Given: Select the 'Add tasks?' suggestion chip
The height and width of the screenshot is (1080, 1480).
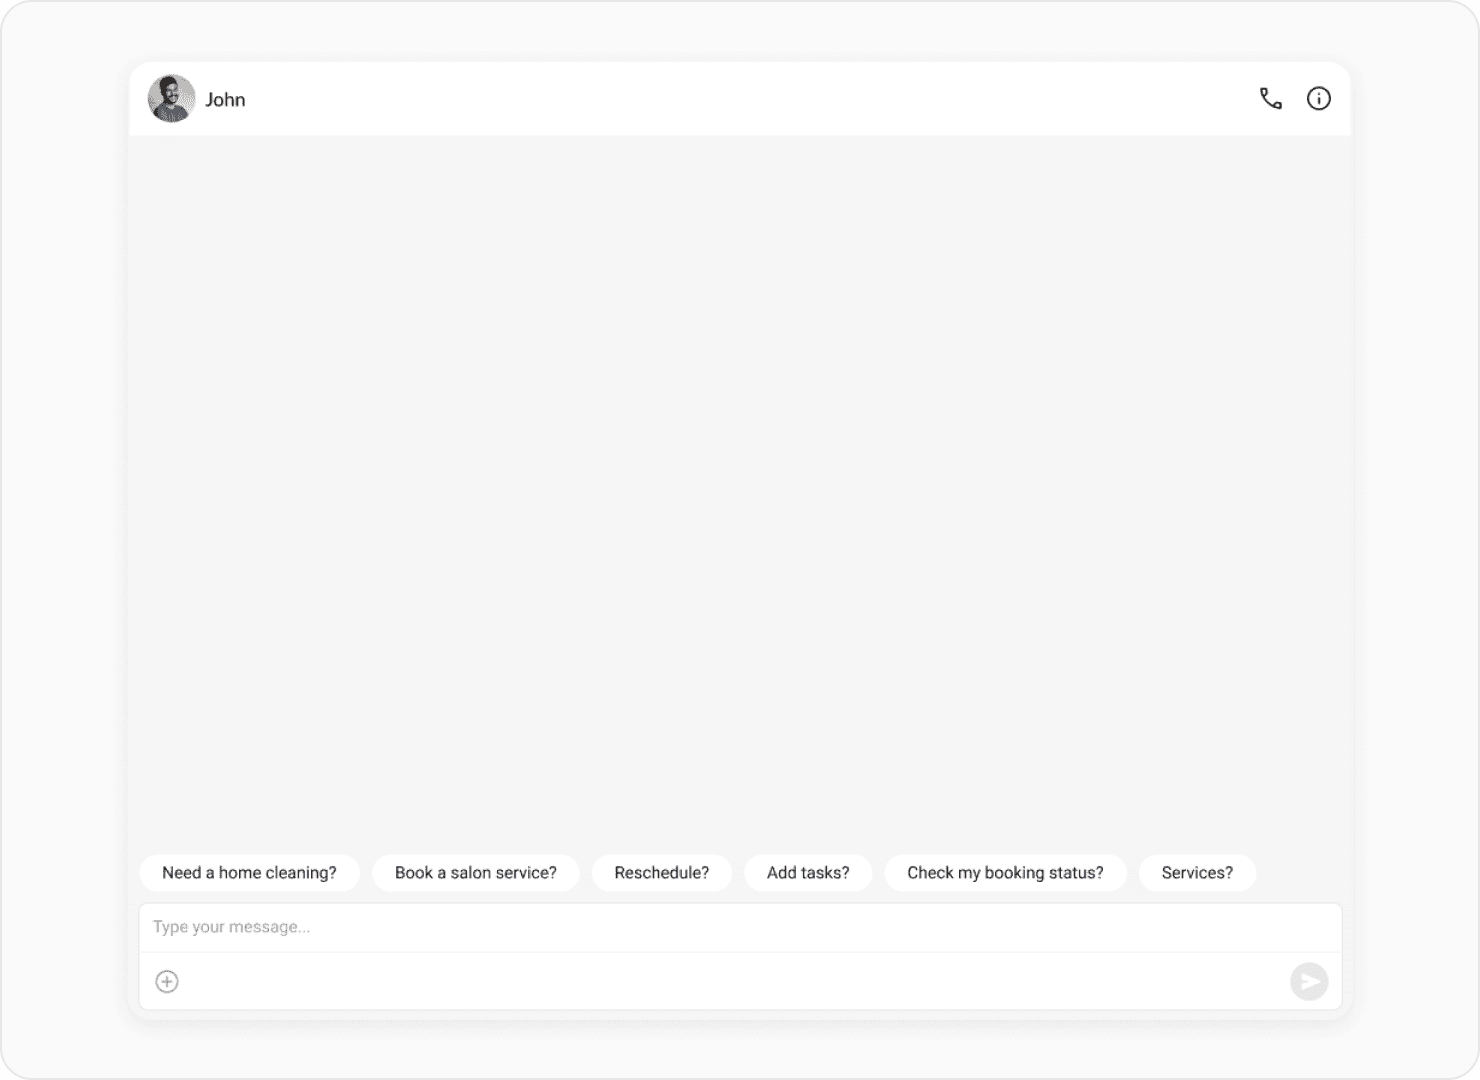Looking at the screenshot, I should pyautogui.click(x=808, y=873).
